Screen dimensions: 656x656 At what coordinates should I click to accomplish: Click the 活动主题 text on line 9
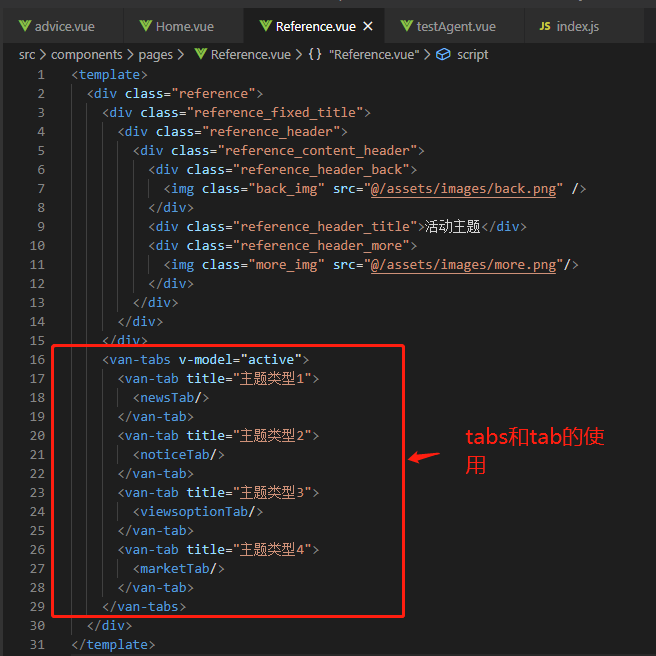452,226
